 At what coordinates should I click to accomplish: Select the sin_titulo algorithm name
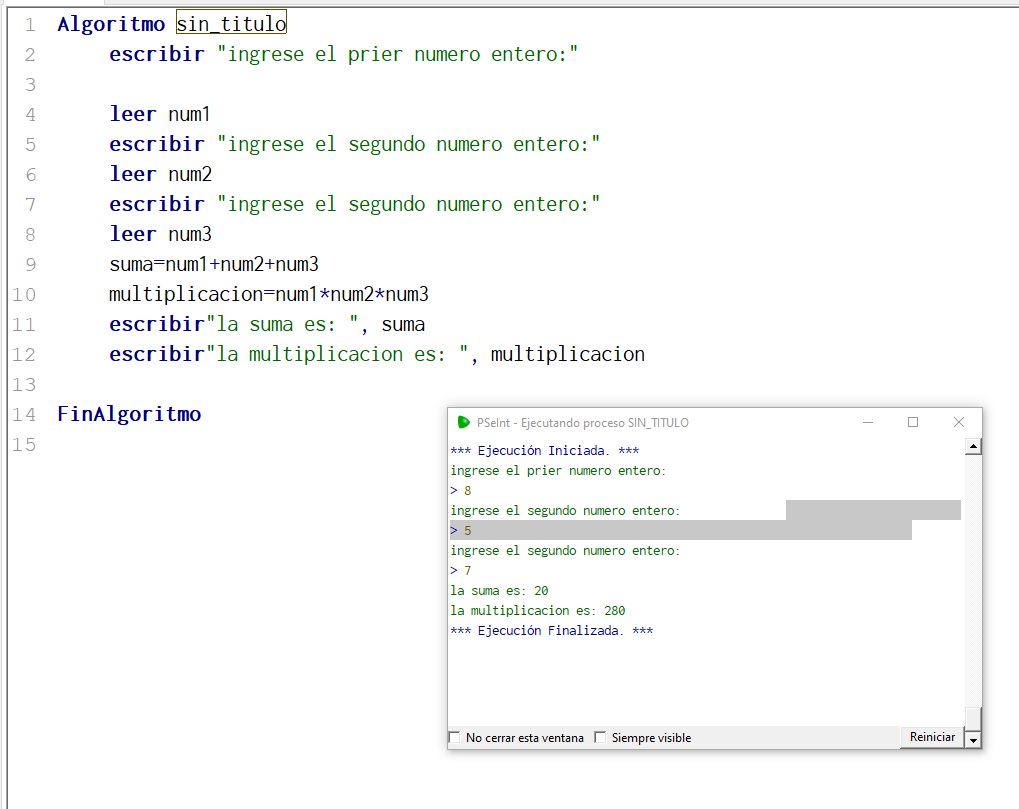pos(231,24)
